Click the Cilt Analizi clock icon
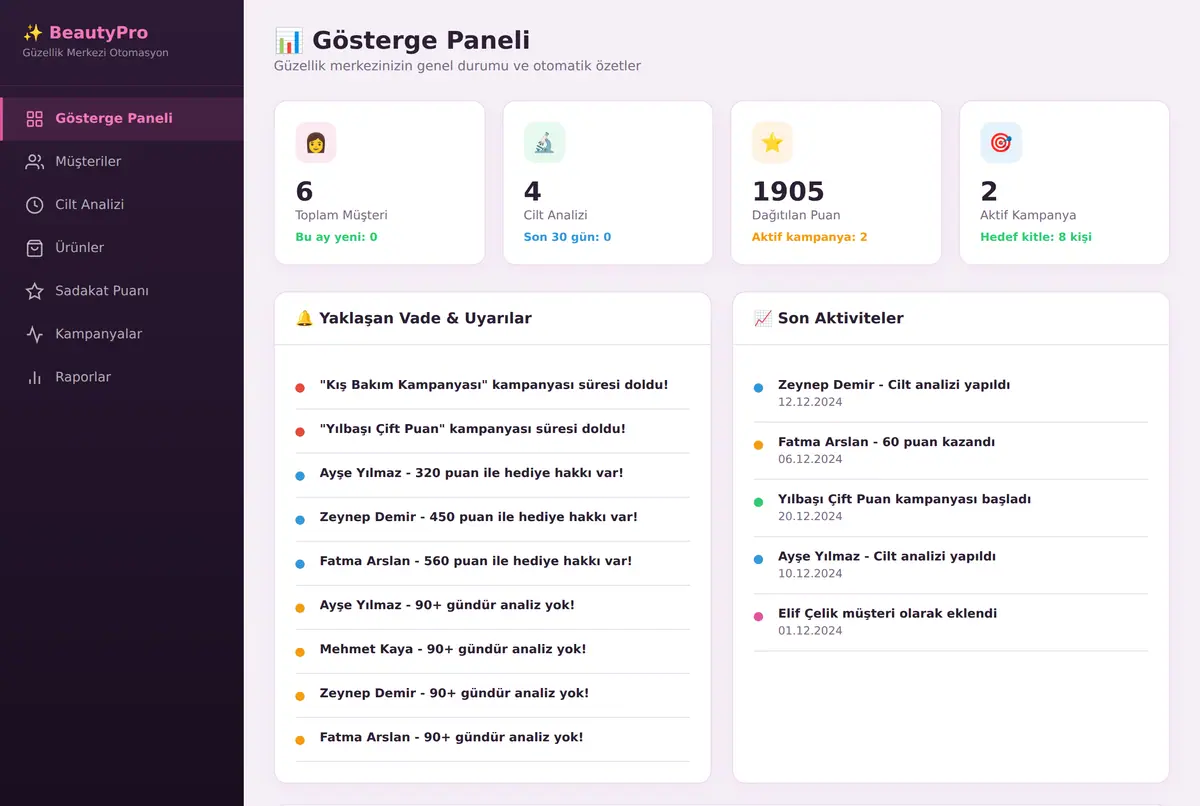Viewport: 1200px width, 806px height. point(35,205)
